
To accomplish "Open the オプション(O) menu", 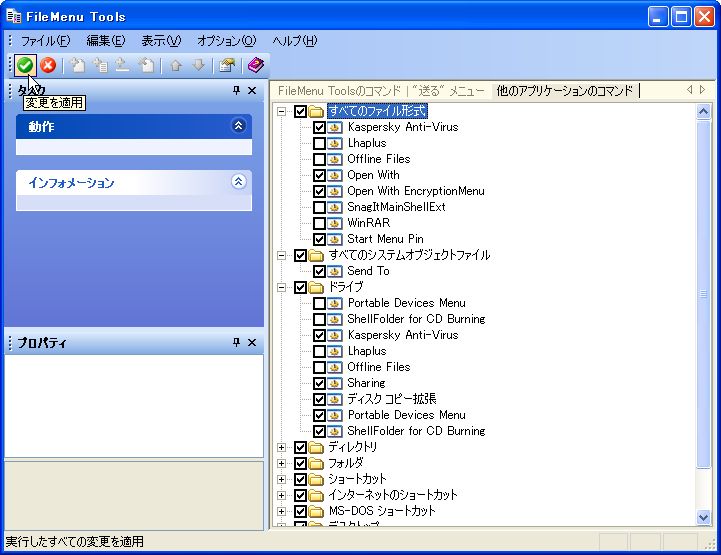I will [x=227, y=41].
